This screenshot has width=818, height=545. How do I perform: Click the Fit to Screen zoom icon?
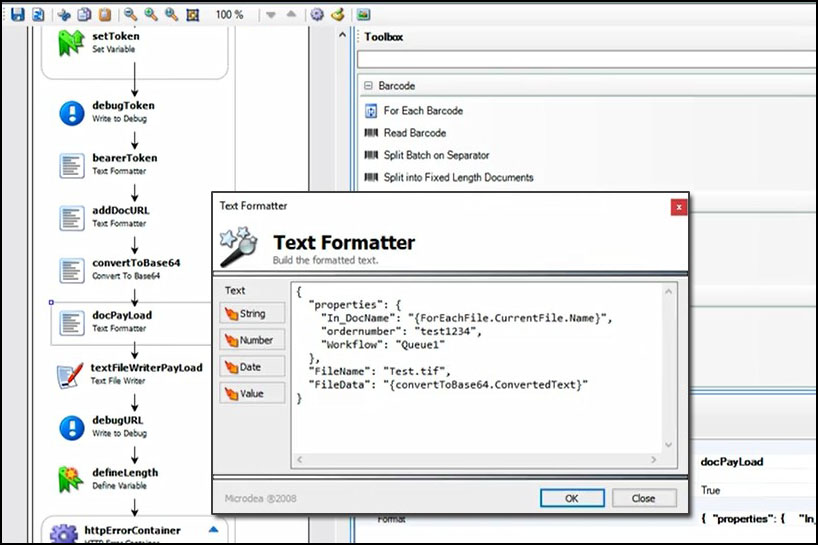click(x=193, y=15)
